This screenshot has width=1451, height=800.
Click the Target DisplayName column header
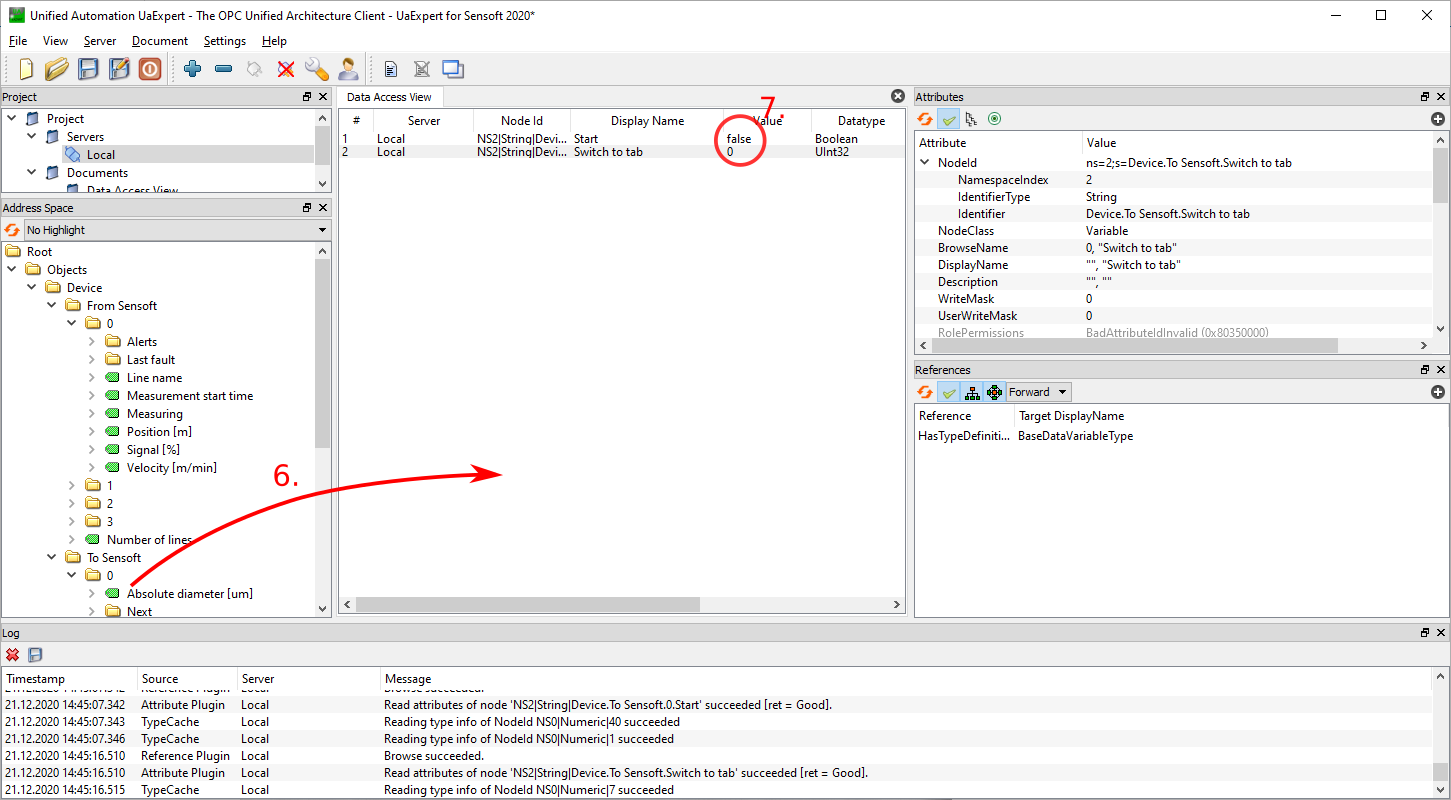(x=1071, y=416)
